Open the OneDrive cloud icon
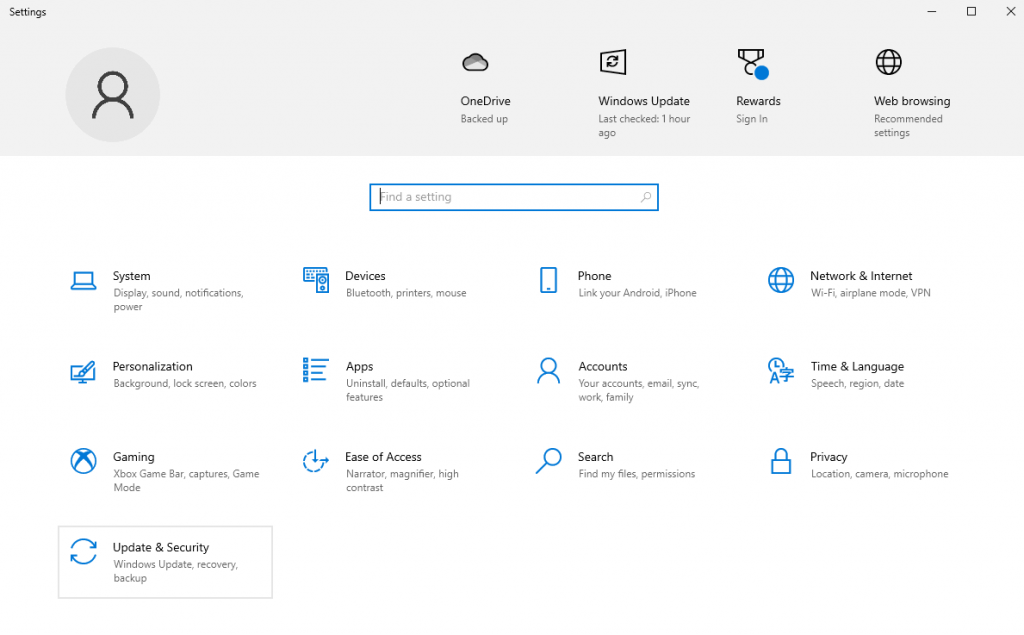Viewport: 1024px width, 635px height. 475,63
